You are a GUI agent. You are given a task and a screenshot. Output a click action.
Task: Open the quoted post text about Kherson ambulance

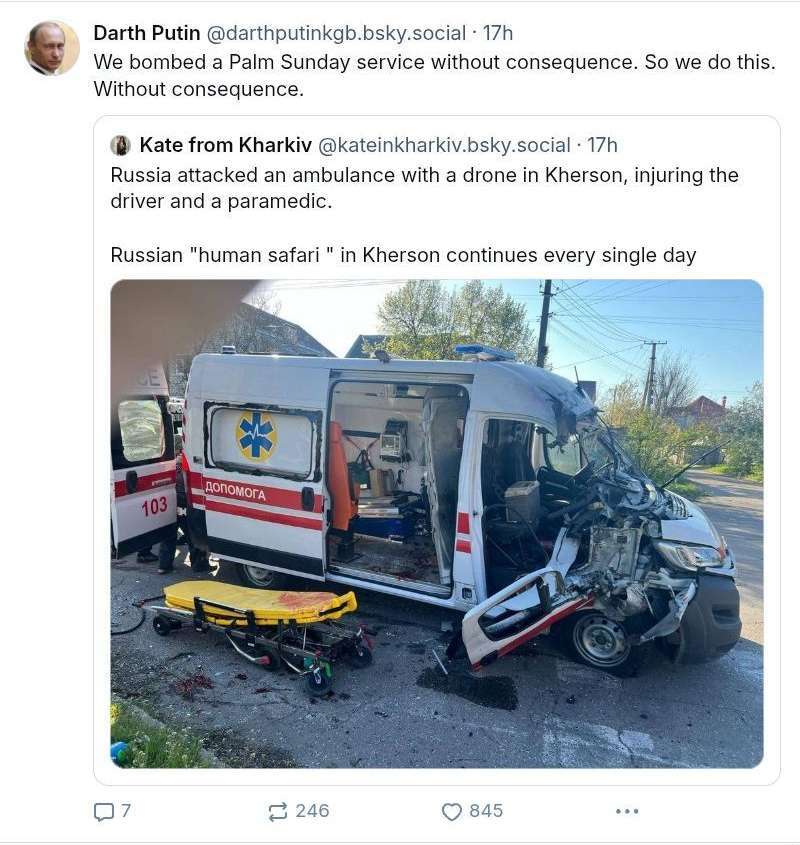pyautogui.click(x=424, y=188)
